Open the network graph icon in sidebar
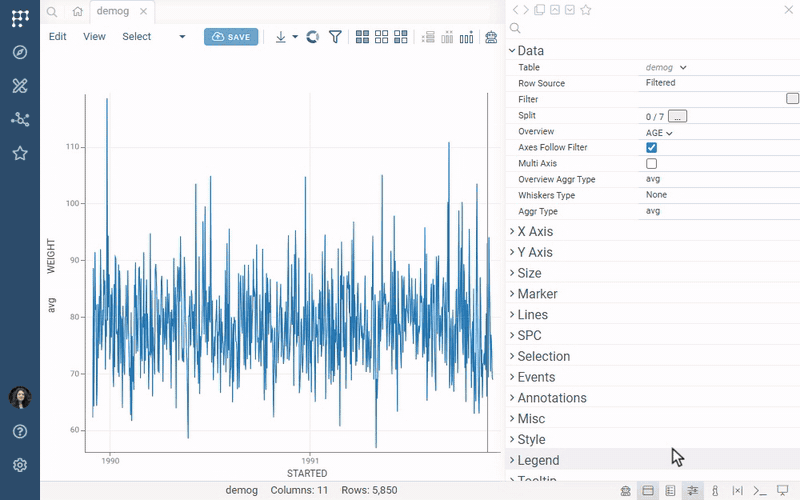Screen dimensions: 800x500 [20, 119]
